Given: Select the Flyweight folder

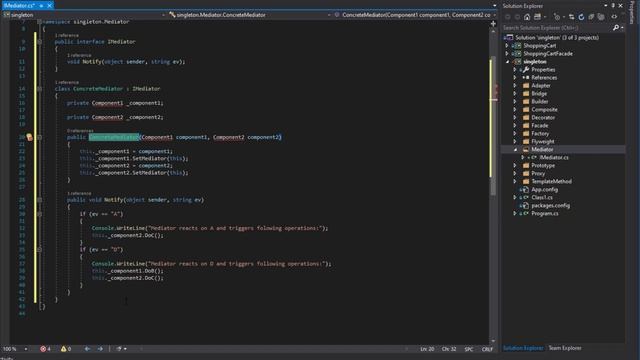Looking at the screenshot, I should pos(542,142).
